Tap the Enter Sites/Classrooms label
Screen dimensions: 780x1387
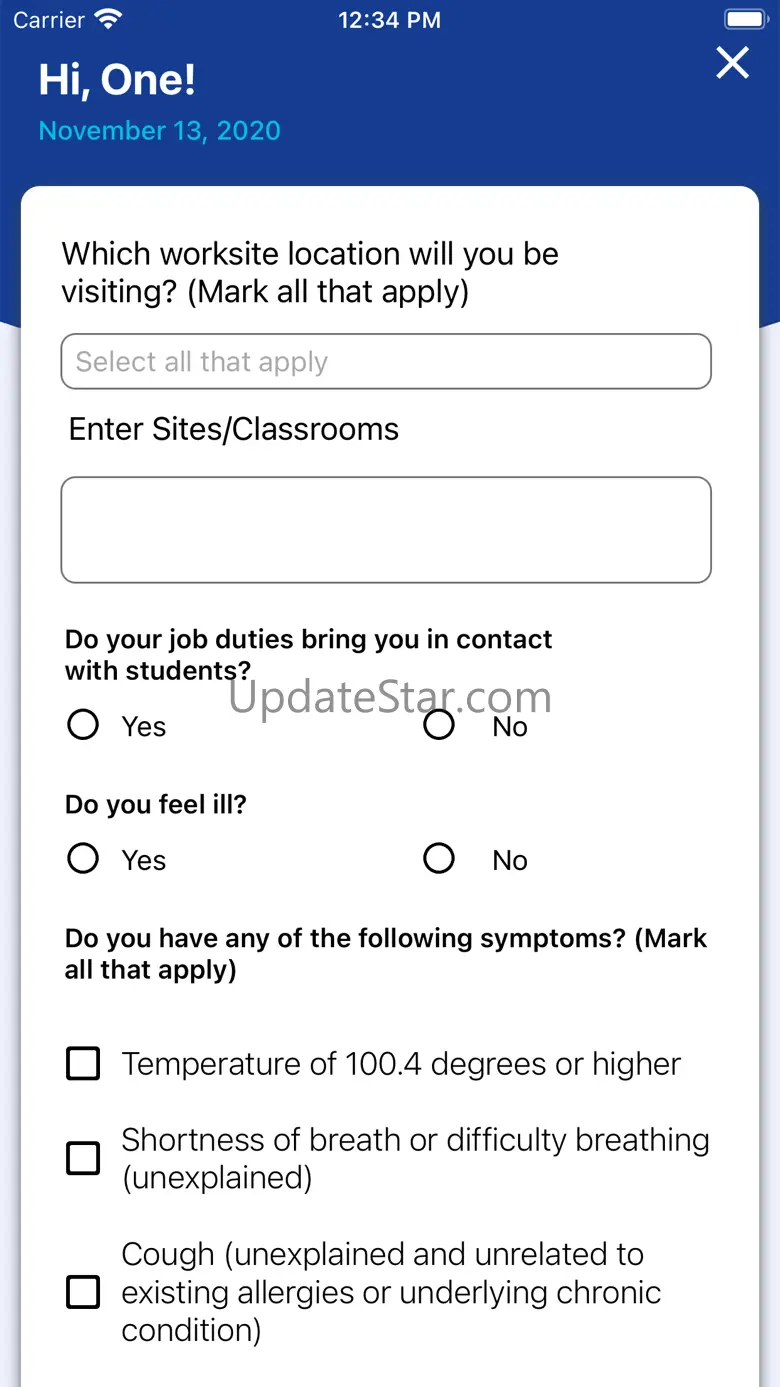tap(234, 429)
